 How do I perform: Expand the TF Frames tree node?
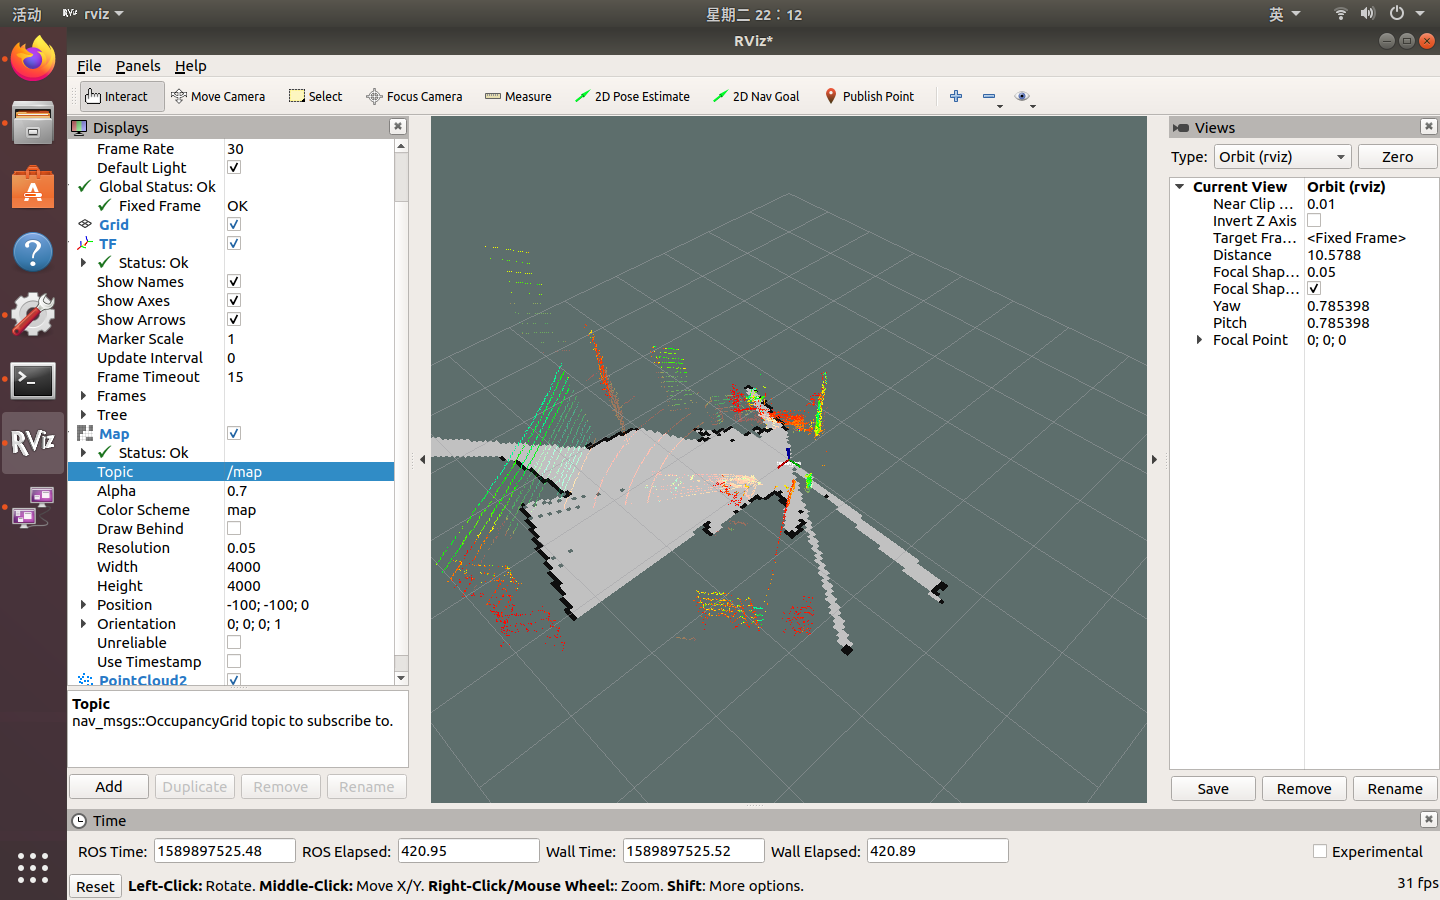(x=83, y=396)
